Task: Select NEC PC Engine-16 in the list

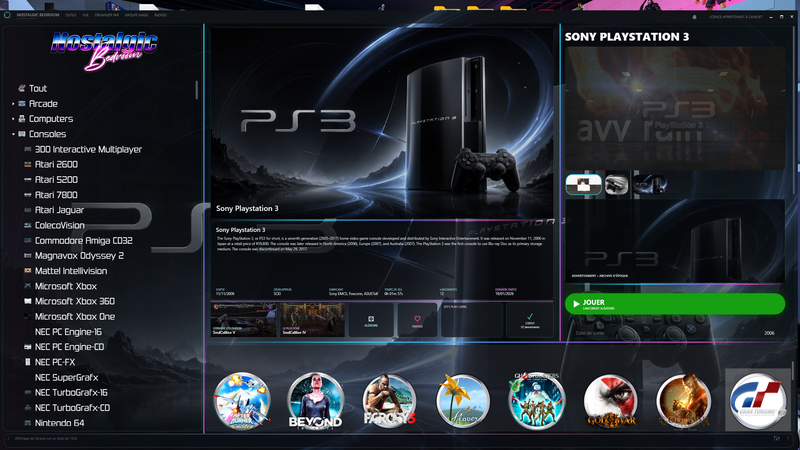Action: click(68, 332)
